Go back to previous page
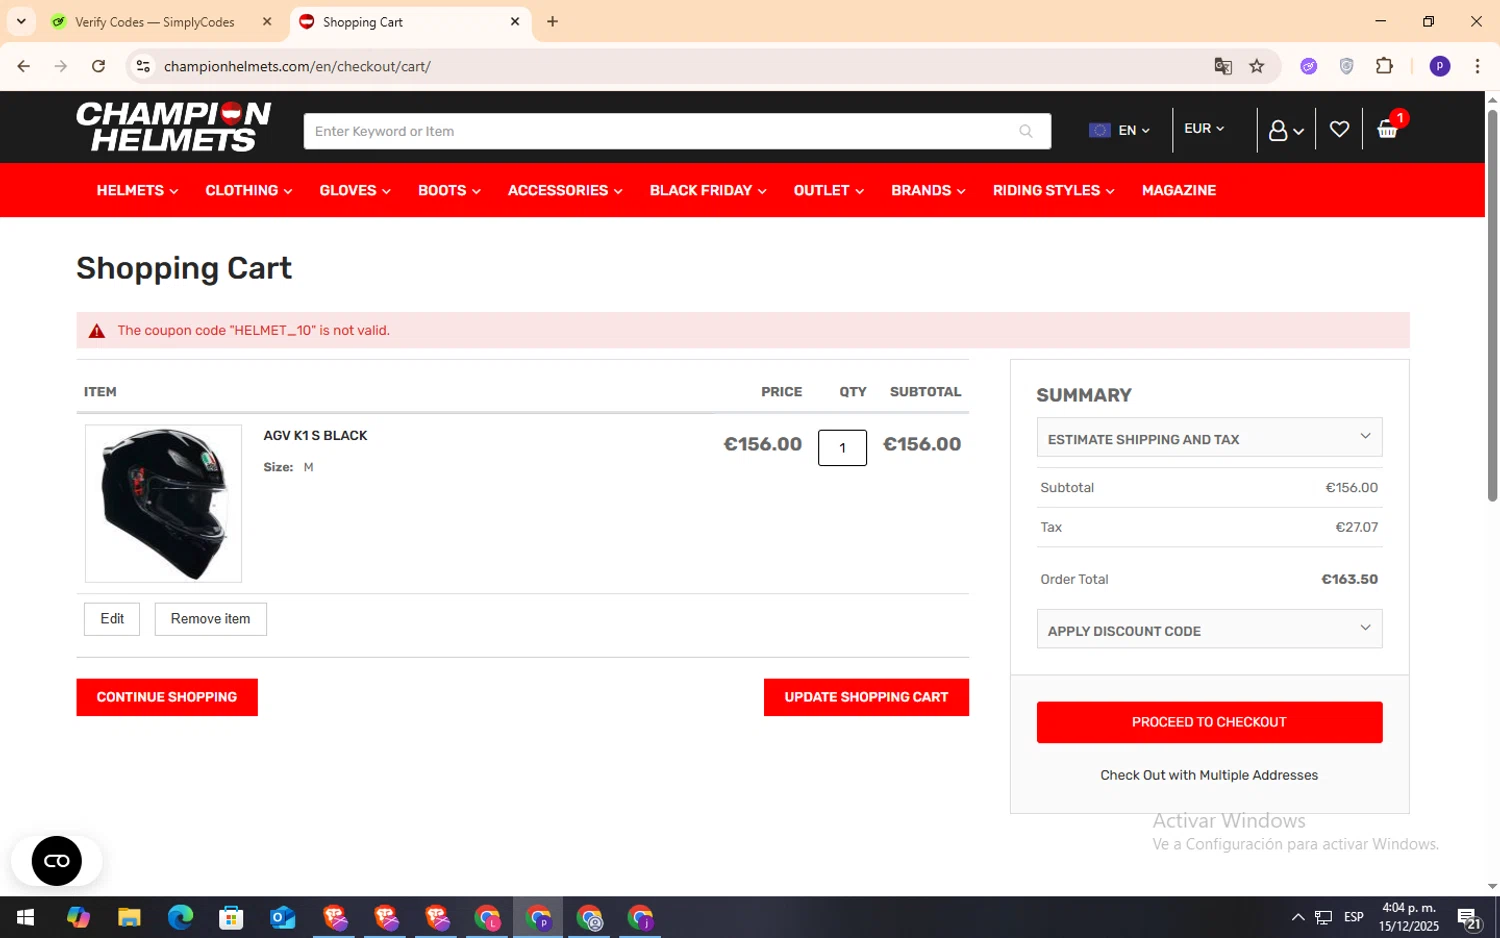The width and height of the screenshot is (1500, 938). pos(24,66)
